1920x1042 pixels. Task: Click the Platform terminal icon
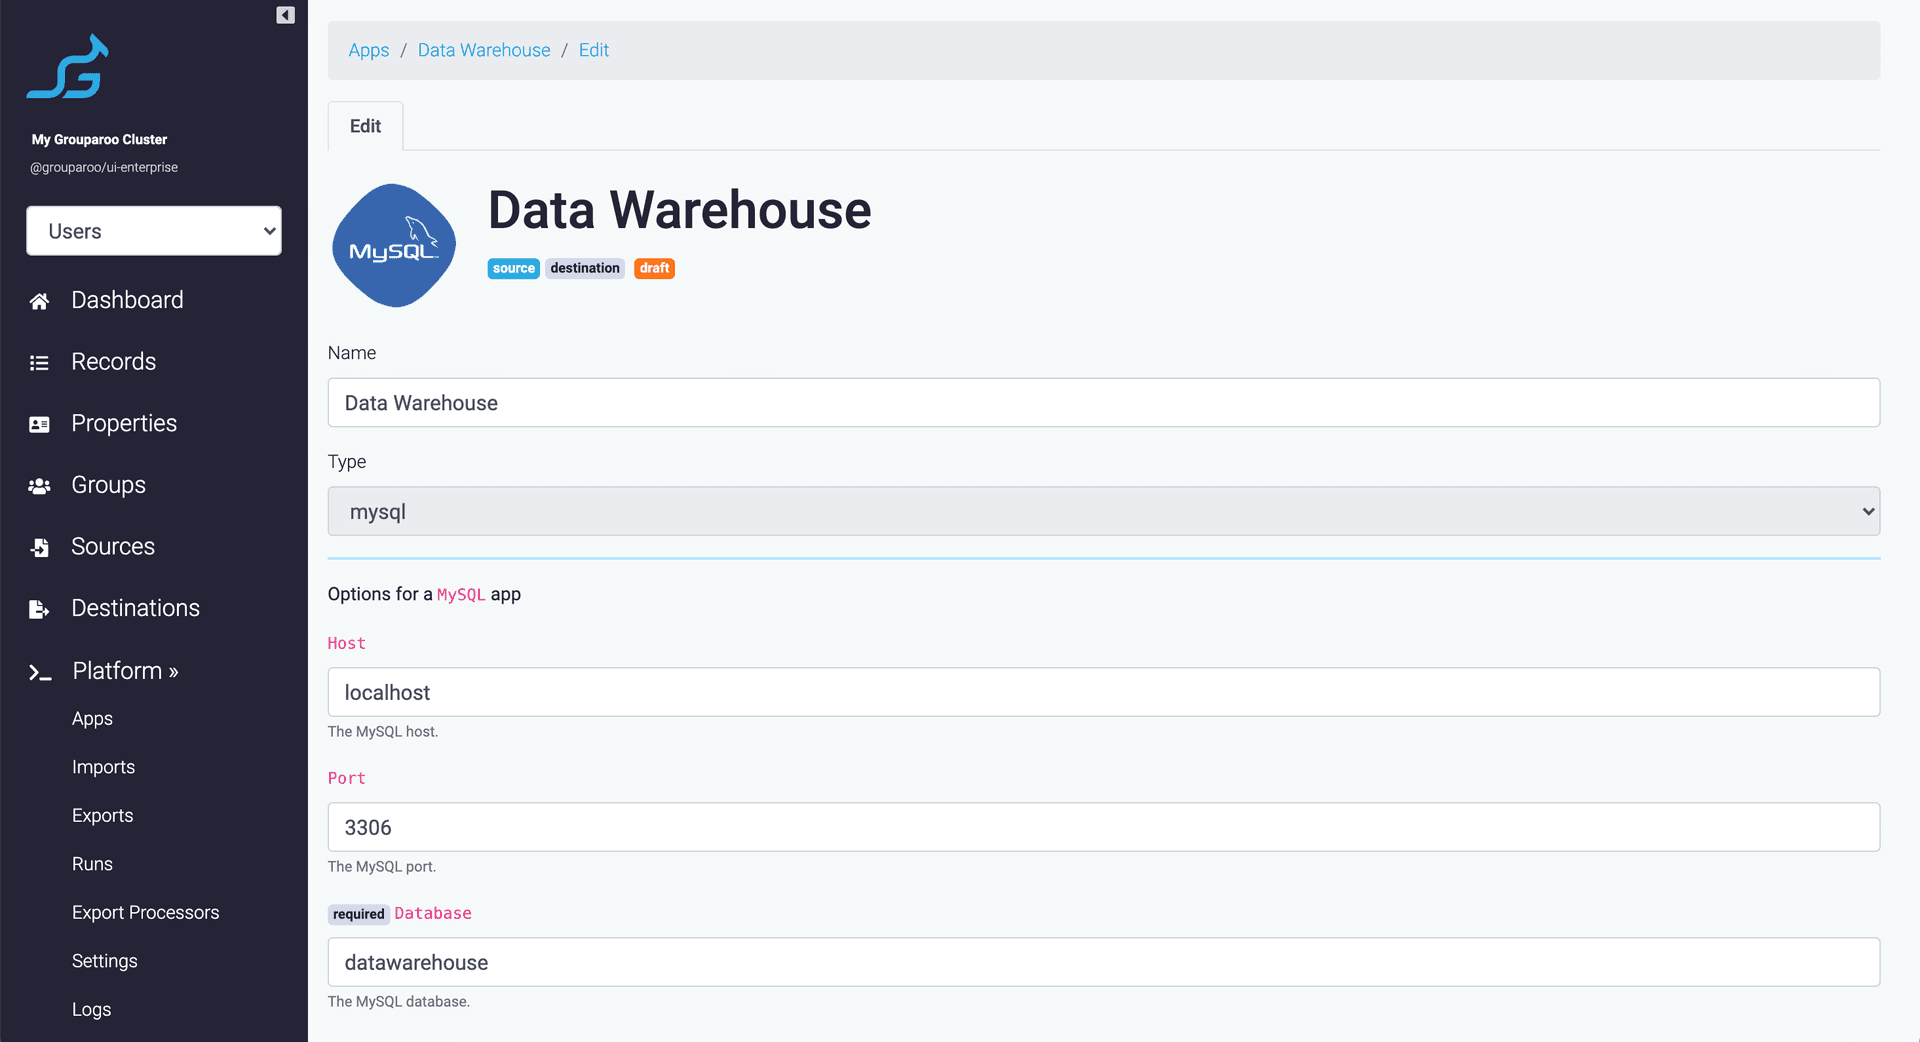(x=40, y=673)
